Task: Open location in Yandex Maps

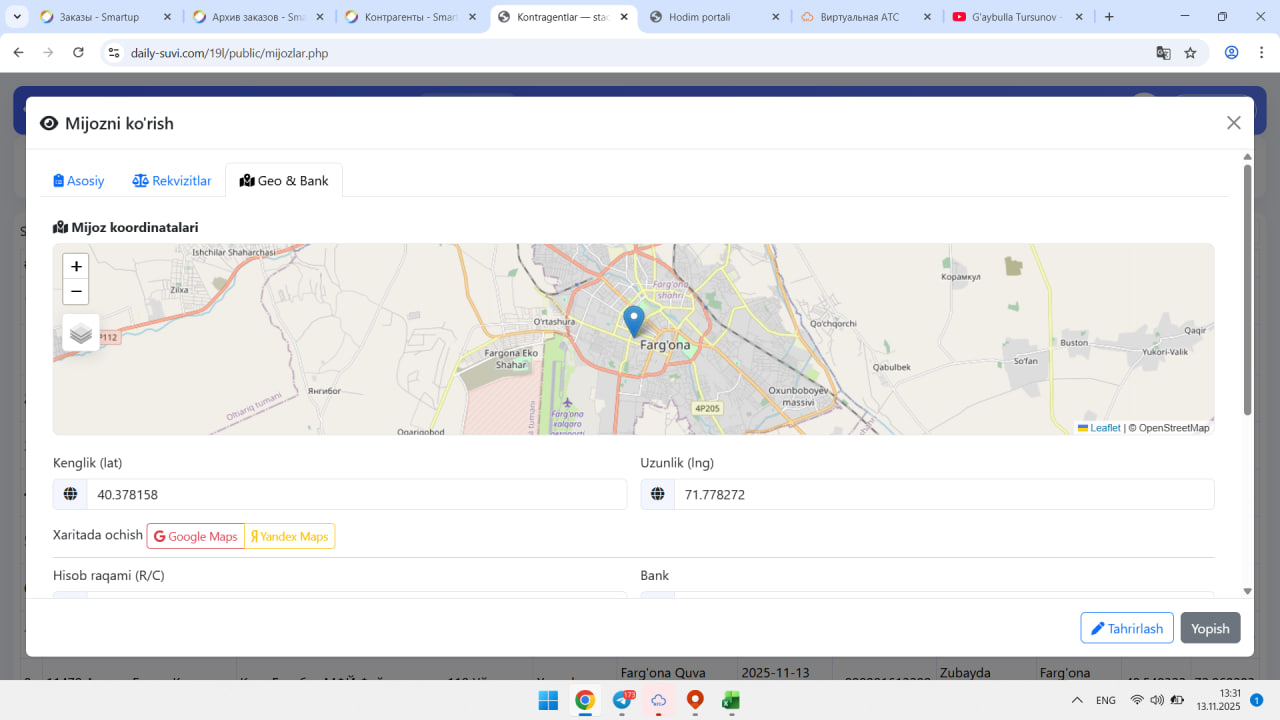Action: 290,537
